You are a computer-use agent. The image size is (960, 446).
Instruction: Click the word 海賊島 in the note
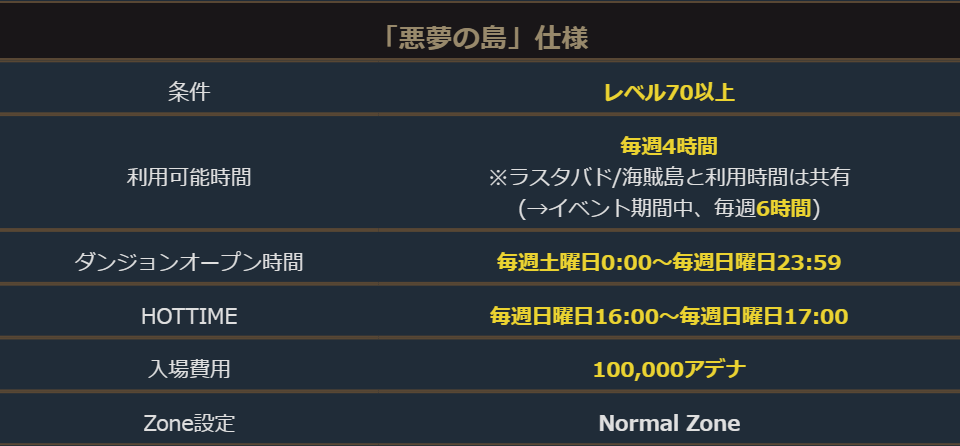pyautogui.click(x=651, y=177)
